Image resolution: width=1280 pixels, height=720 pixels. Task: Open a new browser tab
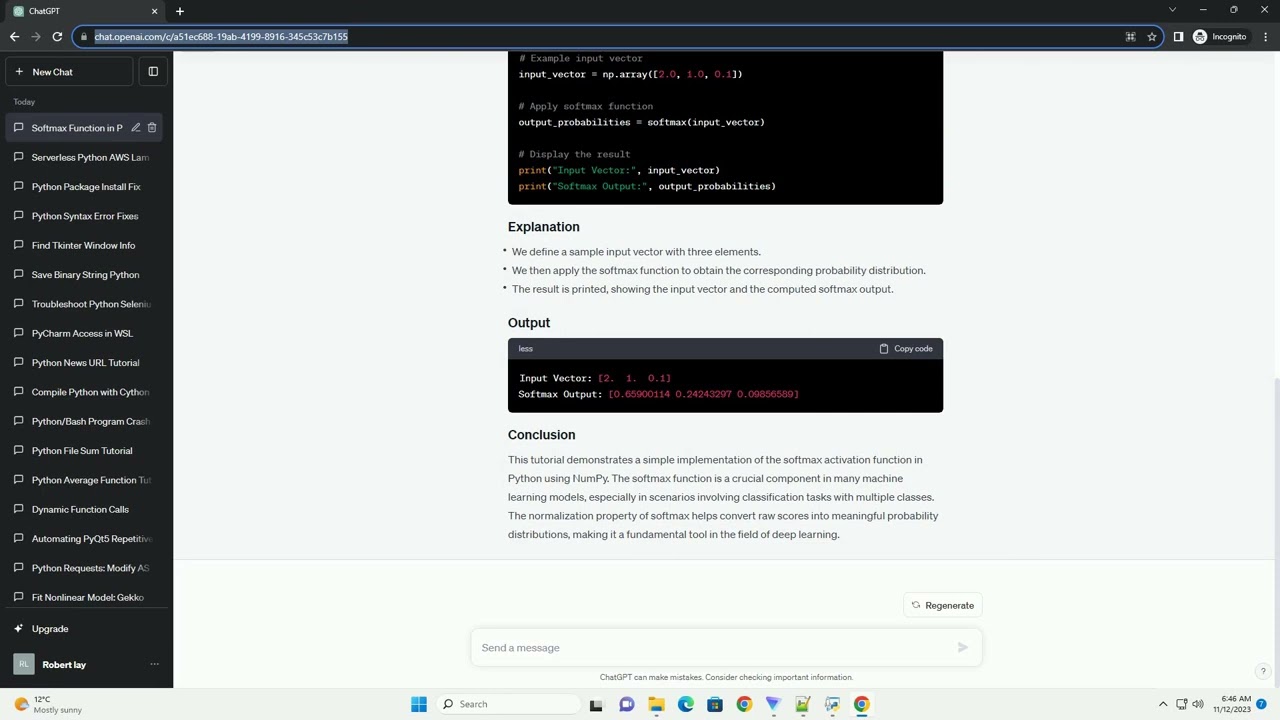pos(180,11)
